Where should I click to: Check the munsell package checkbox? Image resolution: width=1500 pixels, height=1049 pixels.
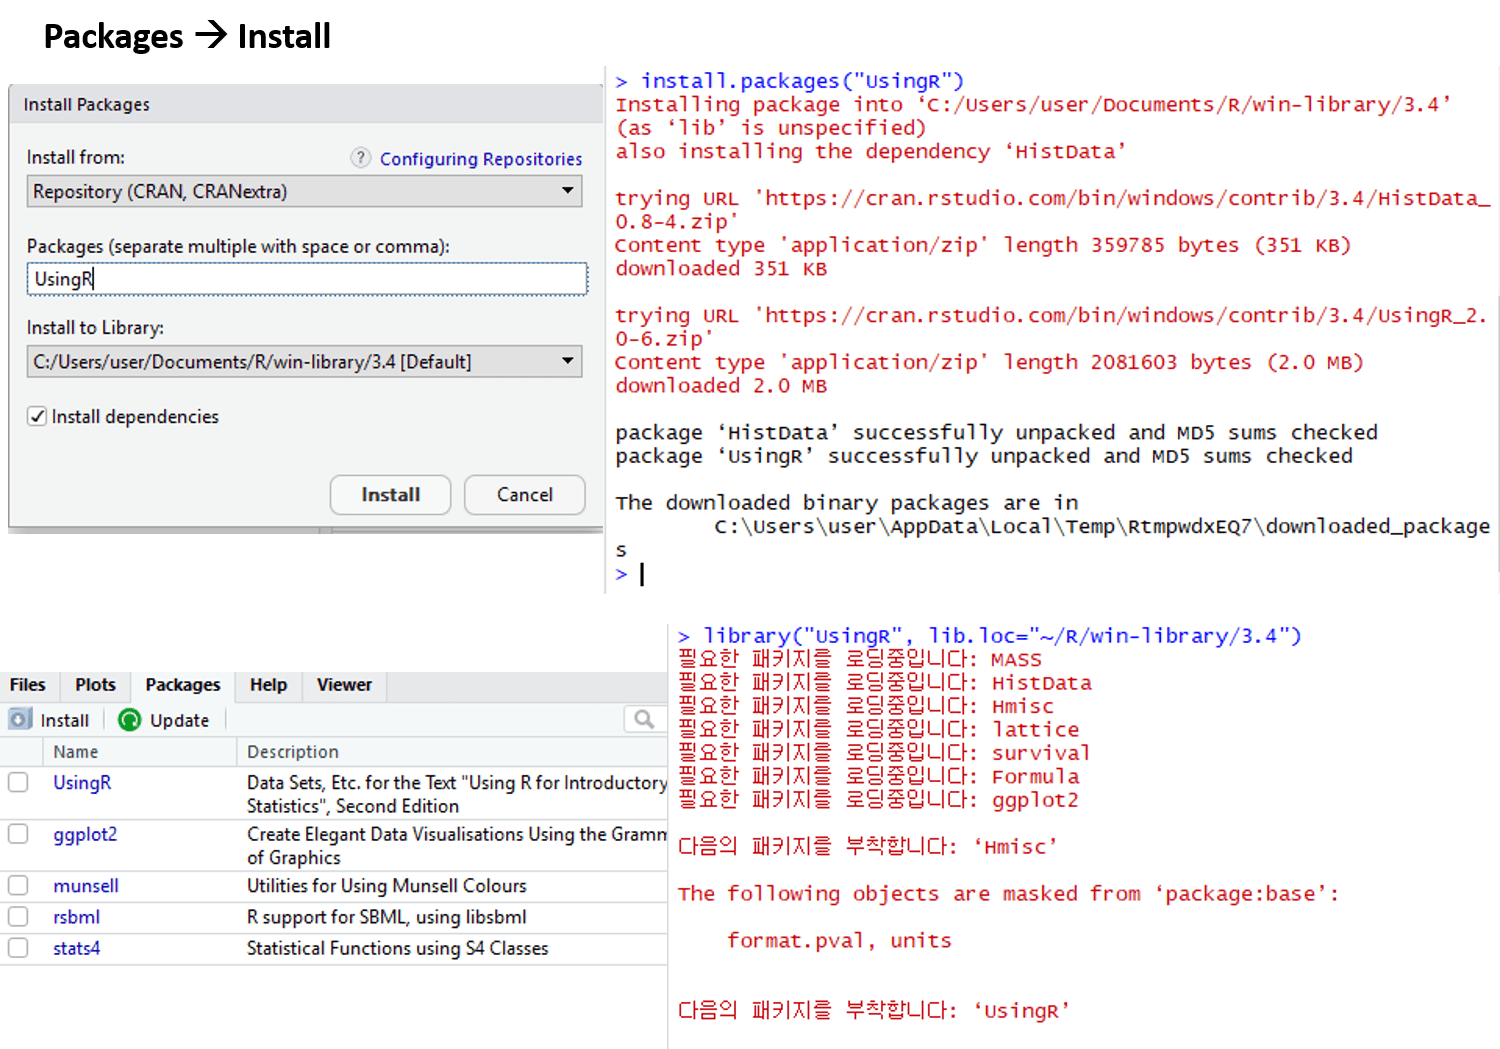click(18, 885)
